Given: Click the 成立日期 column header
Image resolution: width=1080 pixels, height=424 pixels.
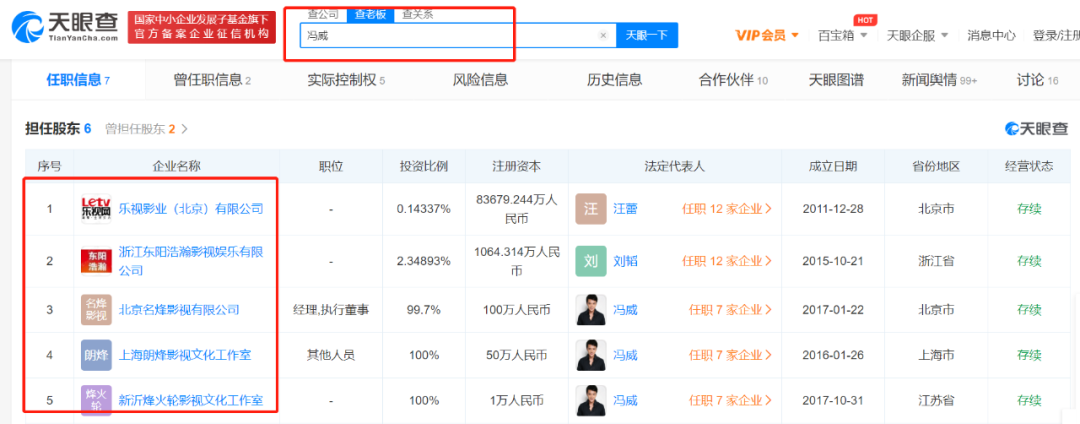Looking at the screenshot, I should click(x=833, y=167).
